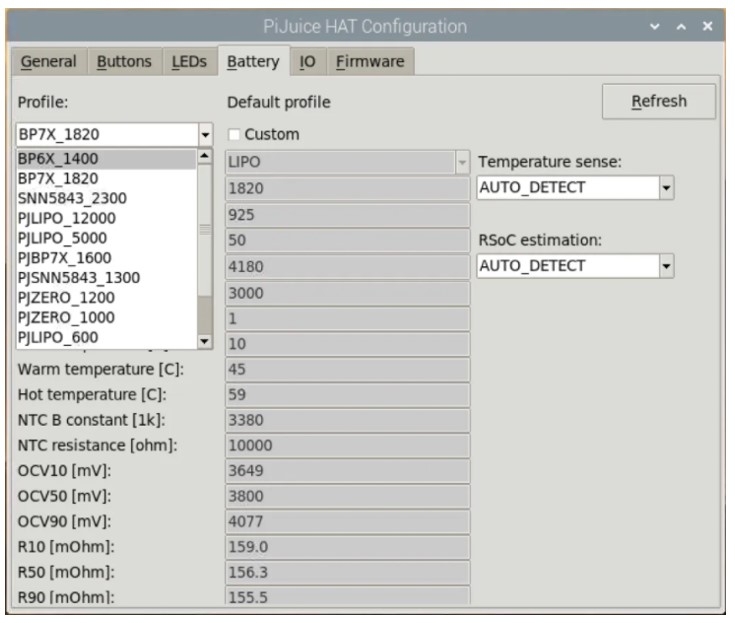The height and width of the screenshot is (623, 735).
Task: Click the R50 value field
Action: click(x=347, y=572)
